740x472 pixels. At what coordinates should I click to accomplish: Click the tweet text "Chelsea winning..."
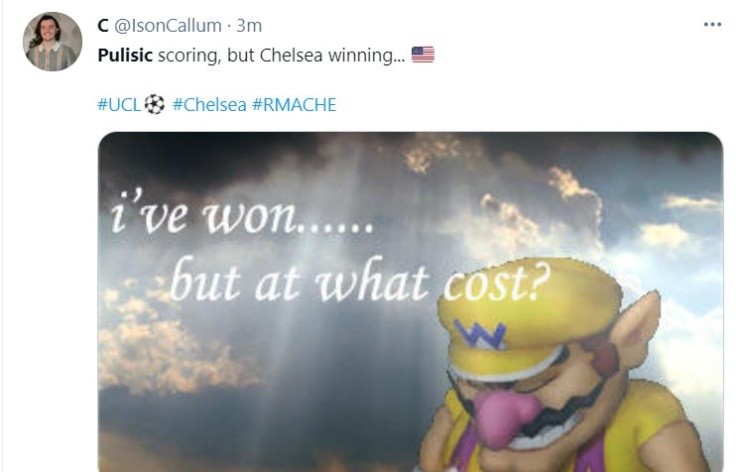[x=332, y=56]
